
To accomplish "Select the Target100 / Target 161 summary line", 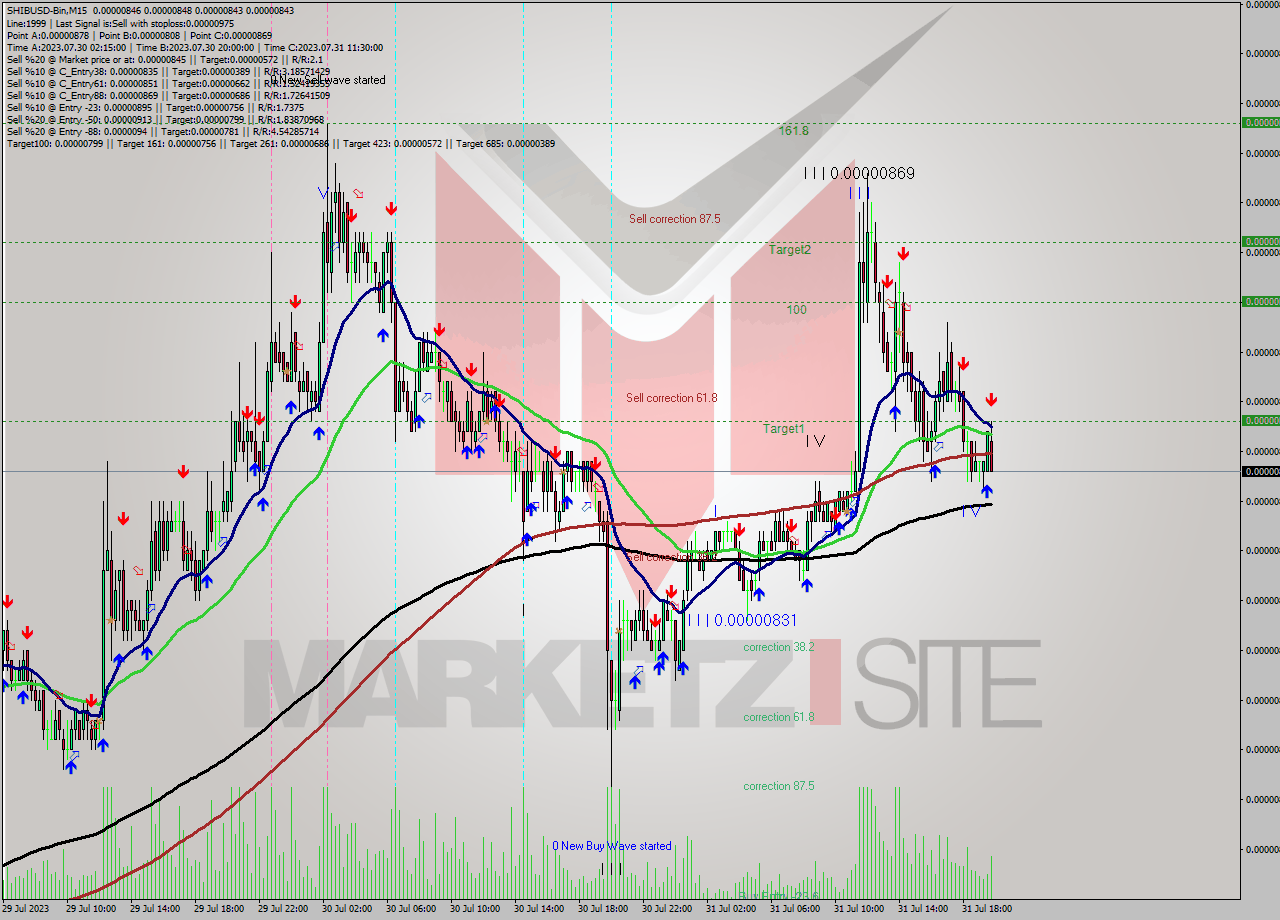I will click(280, 143).
